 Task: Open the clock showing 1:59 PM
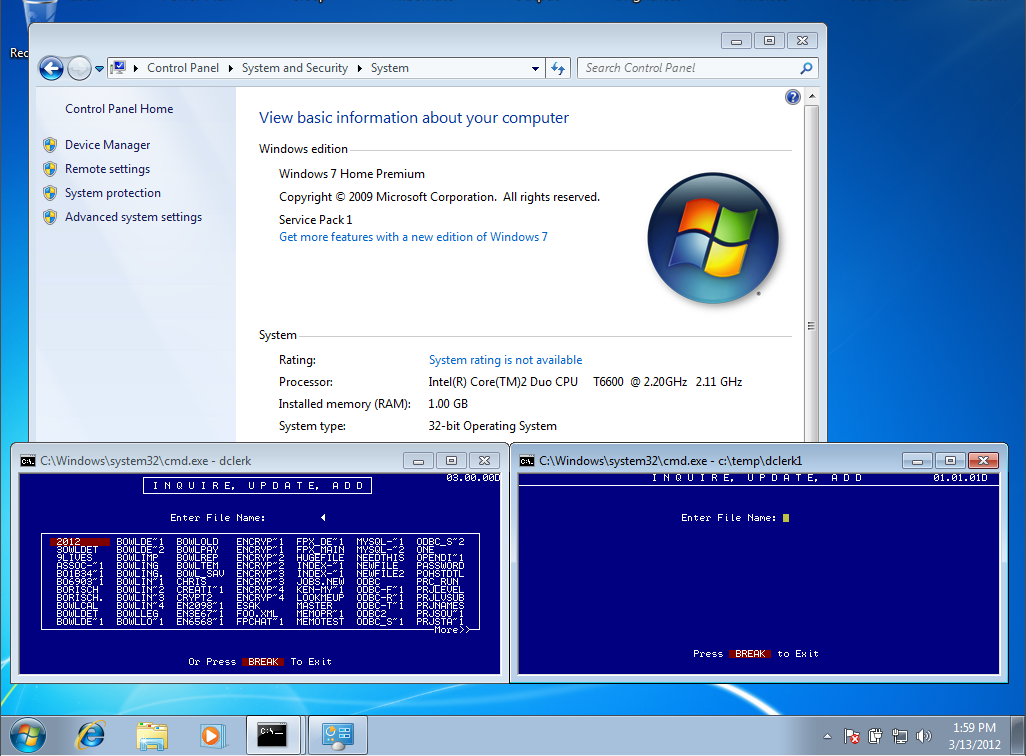click(974, 736)
